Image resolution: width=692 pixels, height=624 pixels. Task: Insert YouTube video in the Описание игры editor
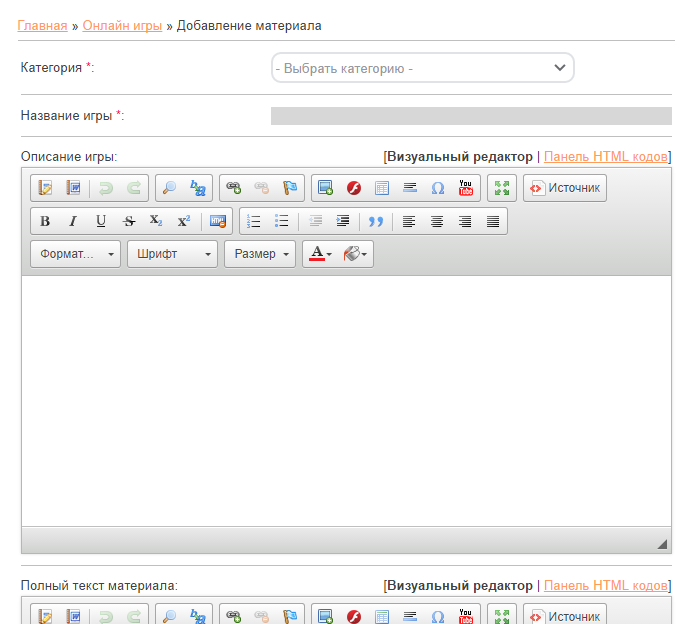pyautogui.click(x=466, y=188)
